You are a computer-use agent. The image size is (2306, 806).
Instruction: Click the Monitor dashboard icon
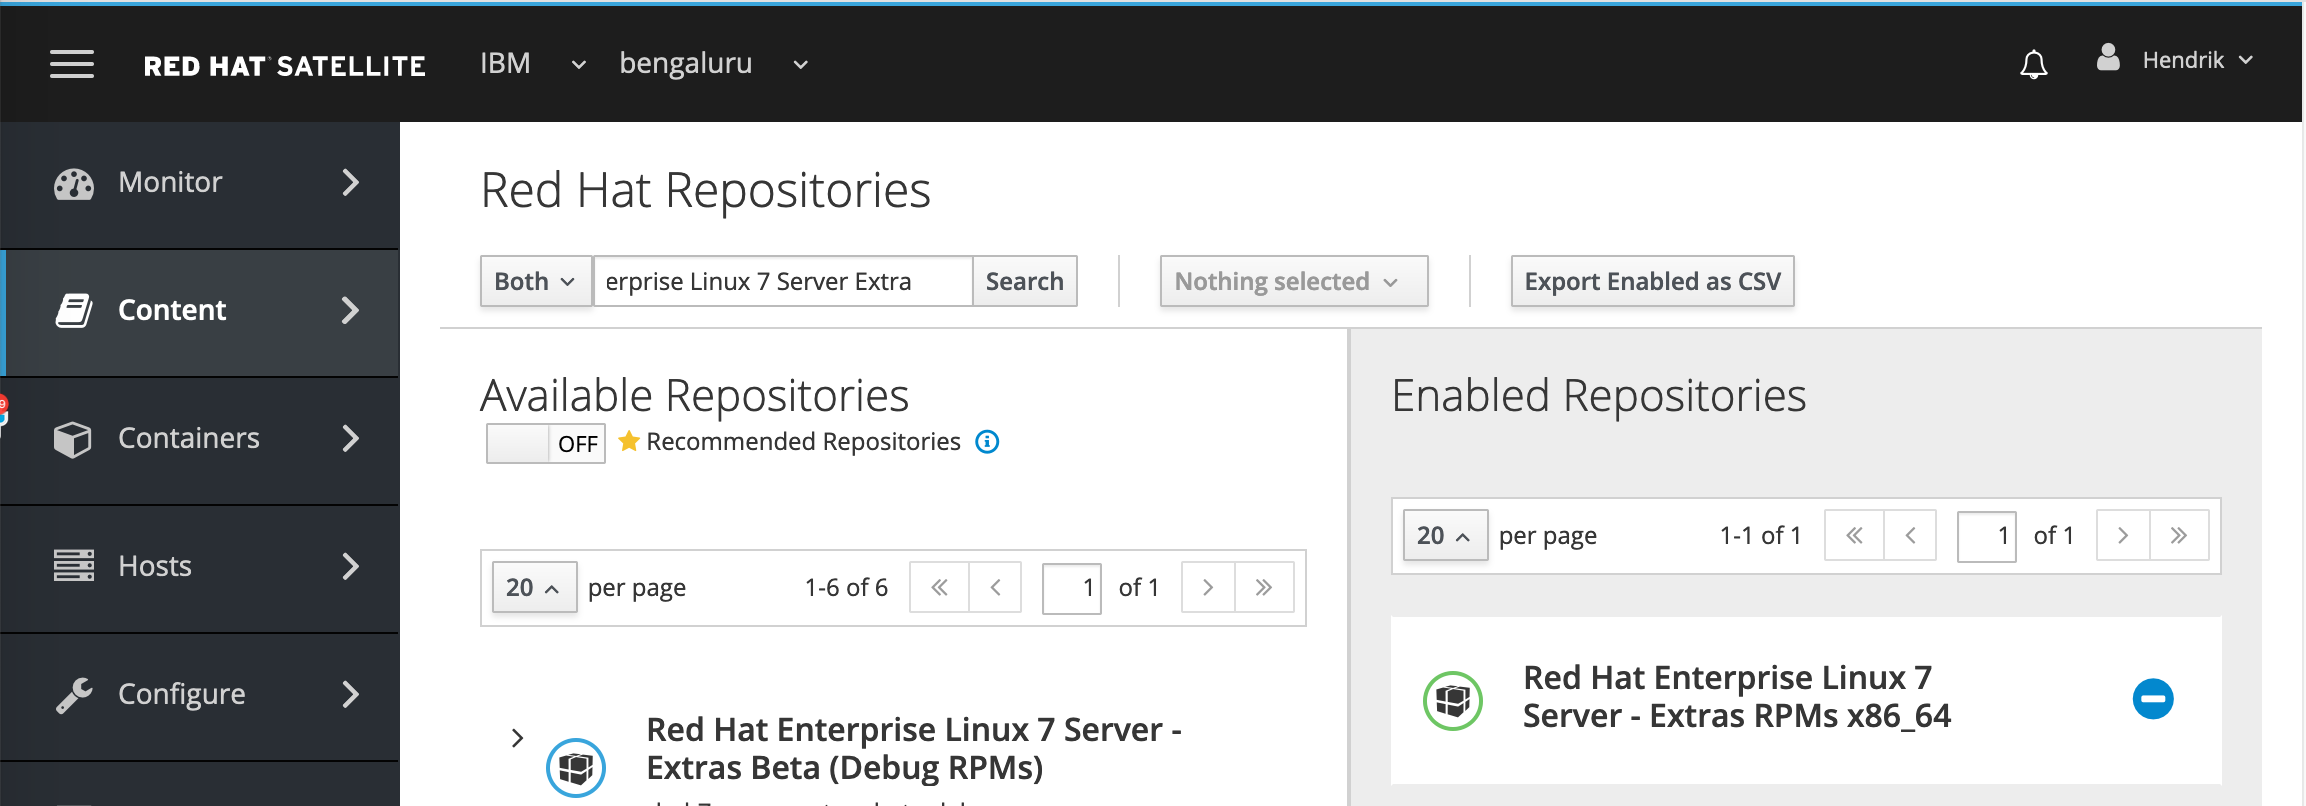tap(74, 184)
